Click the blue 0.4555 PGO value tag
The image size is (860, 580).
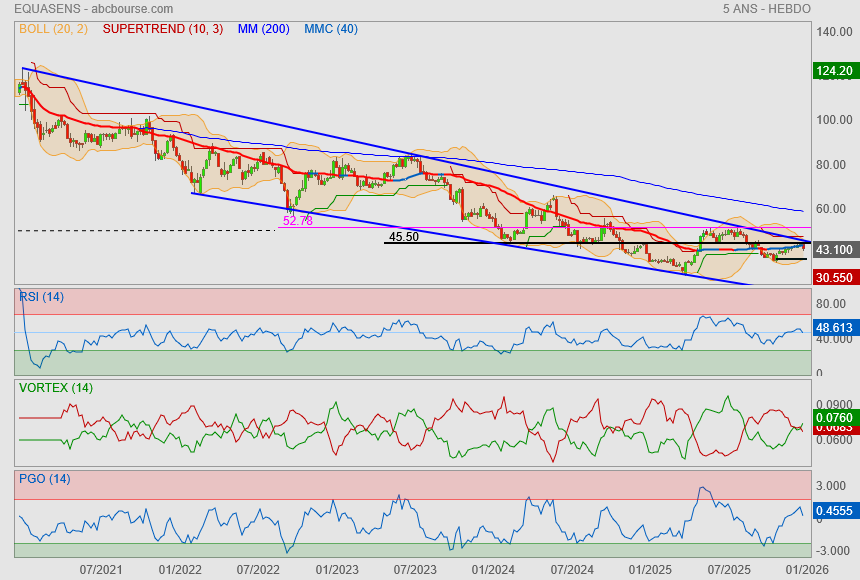pyautogui.click(x=833, y=509)
